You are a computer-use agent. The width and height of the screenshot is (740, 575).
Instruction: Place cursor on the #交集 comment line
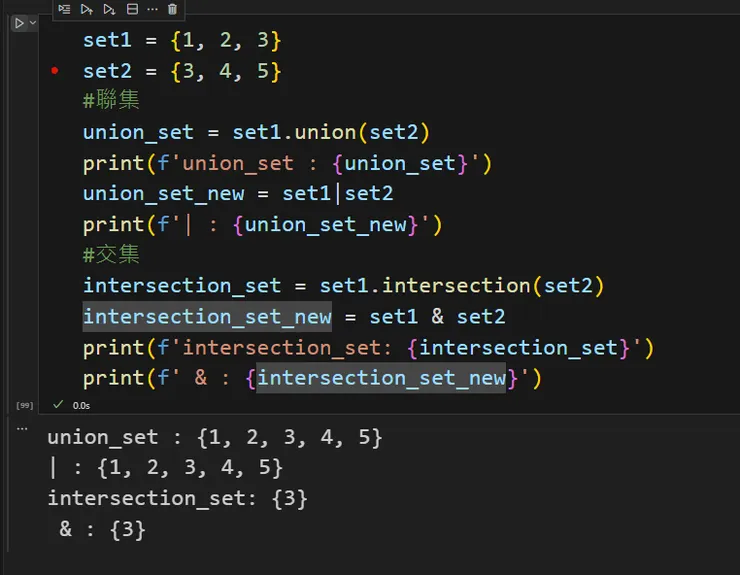114,256
